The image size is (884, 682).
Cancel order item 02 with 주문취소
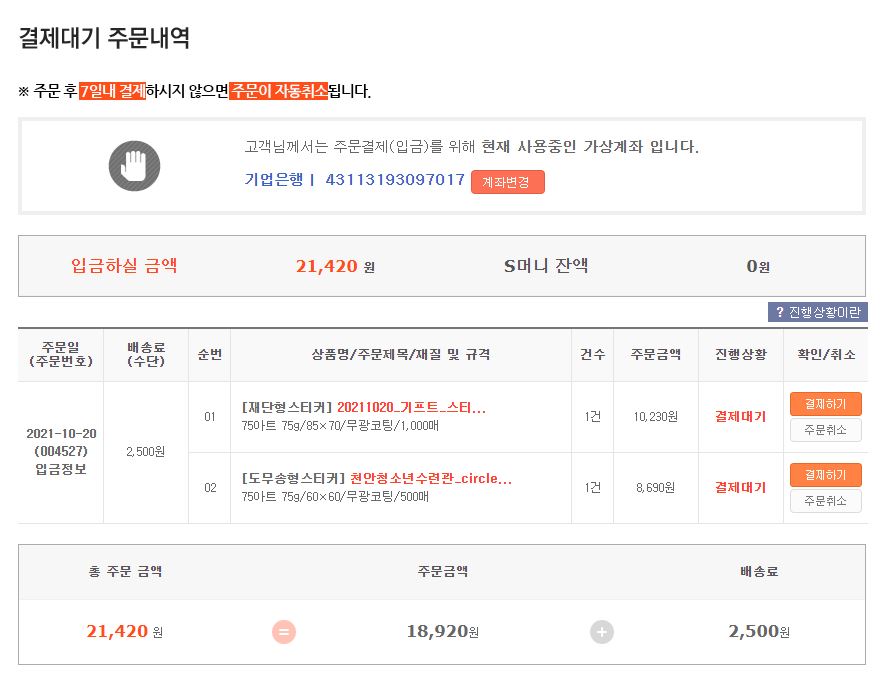pyautogui.click(x=825, y=501)
